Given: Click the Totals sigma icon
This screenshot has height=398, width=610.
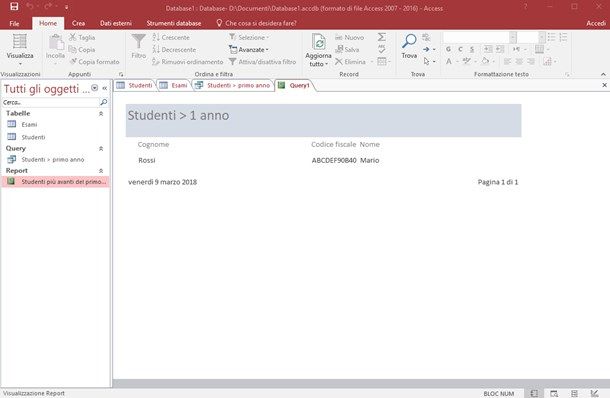Looking at the screenshot, I should [382, 37].
